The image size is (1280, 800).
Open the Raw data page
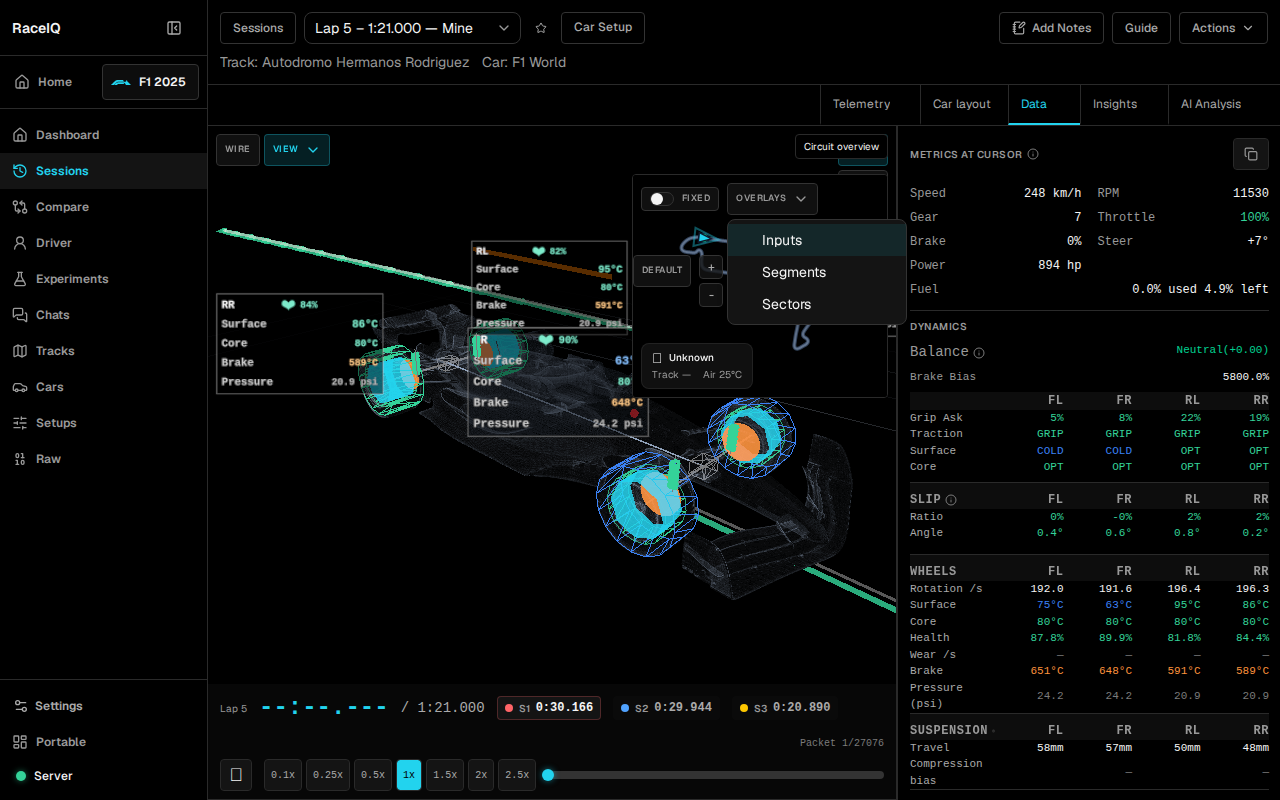(104, 459)
